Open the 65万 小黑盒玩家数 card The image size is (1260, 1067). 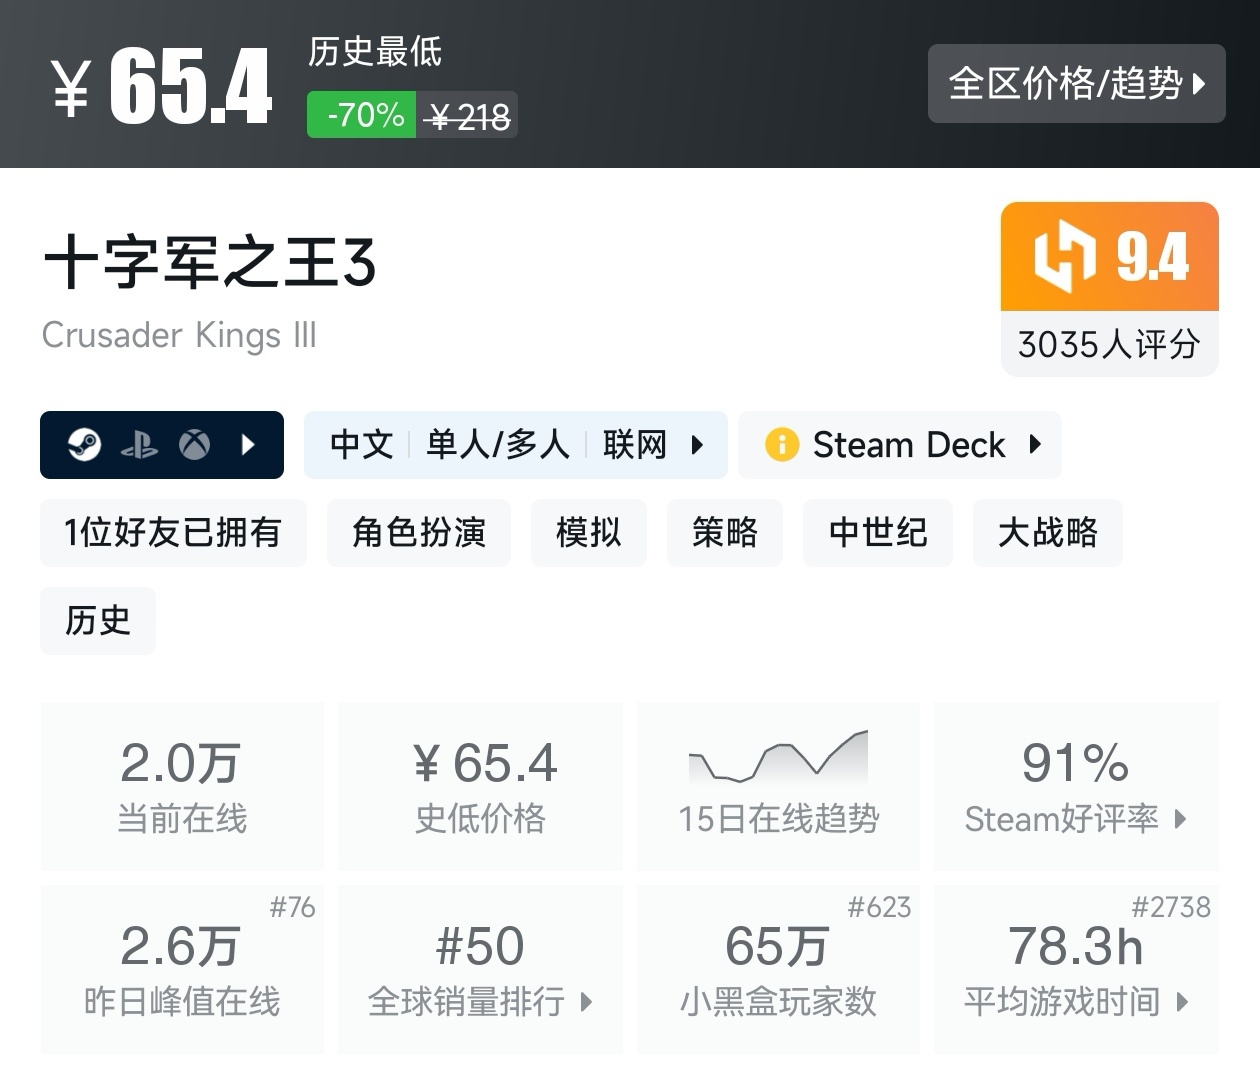coord(778,969)
